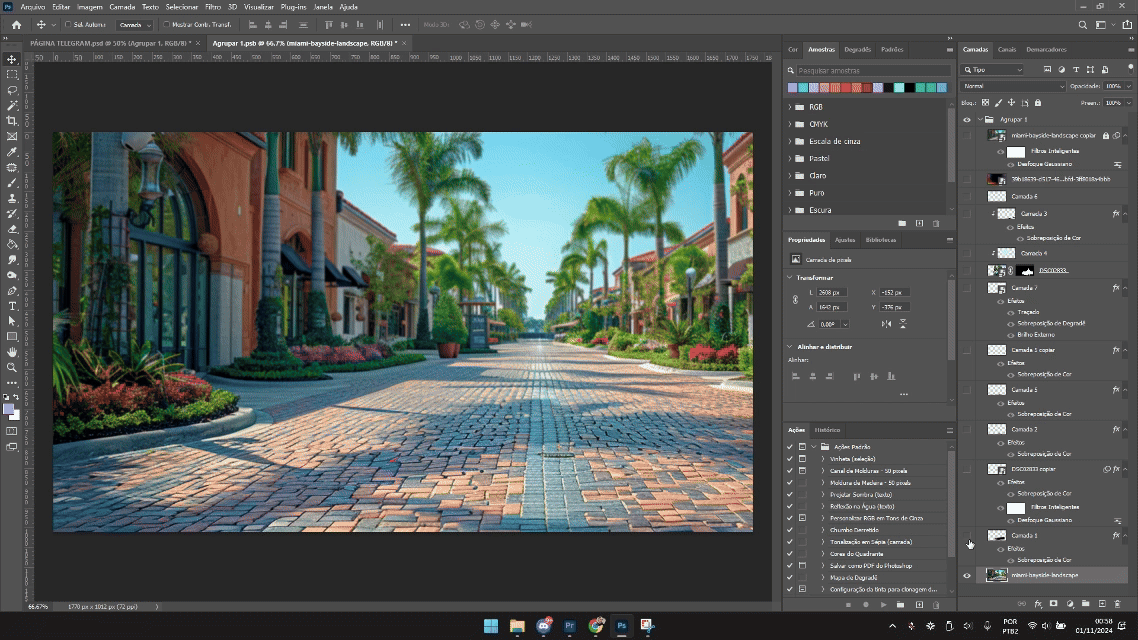The width and height of the screenshot is (1138, 640).
Task: Select the Pen tool
Action: click(x=12, y=291)
